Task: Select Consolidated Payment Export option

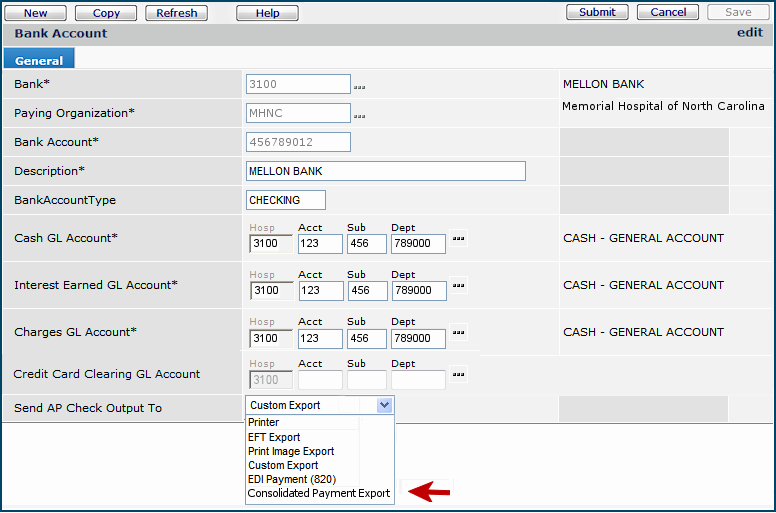Action: click(x=318, y=494)
